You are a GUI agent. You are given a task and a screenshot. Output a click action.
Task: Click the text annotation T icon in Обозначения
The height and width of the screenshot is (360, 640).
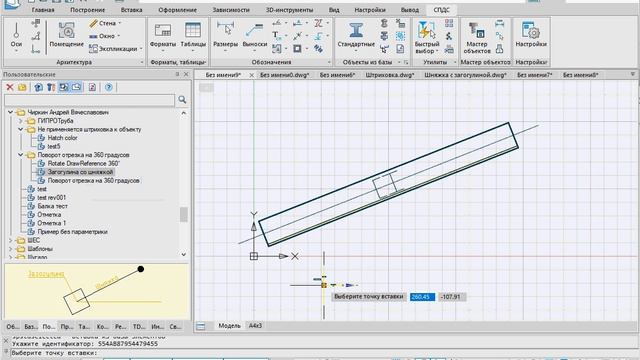coord(276,36)
